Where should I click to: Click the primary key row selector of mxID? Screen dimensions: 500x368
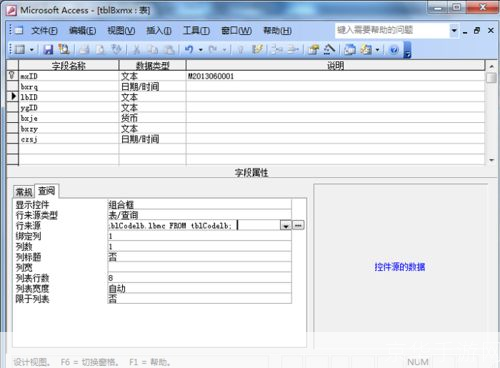click(x=13, y=76)
